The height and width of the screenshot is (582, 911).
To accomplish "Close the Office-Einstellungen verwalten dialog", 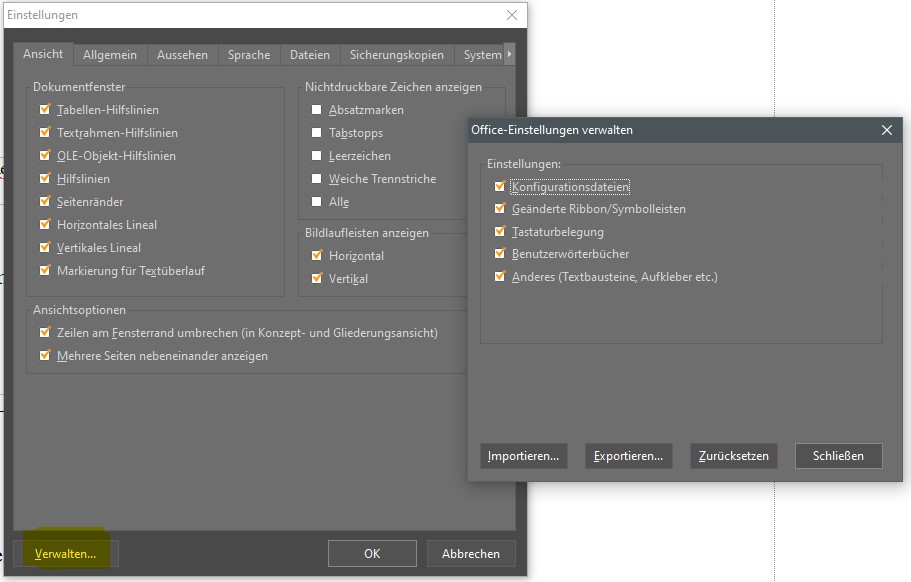I will (887, 130).
